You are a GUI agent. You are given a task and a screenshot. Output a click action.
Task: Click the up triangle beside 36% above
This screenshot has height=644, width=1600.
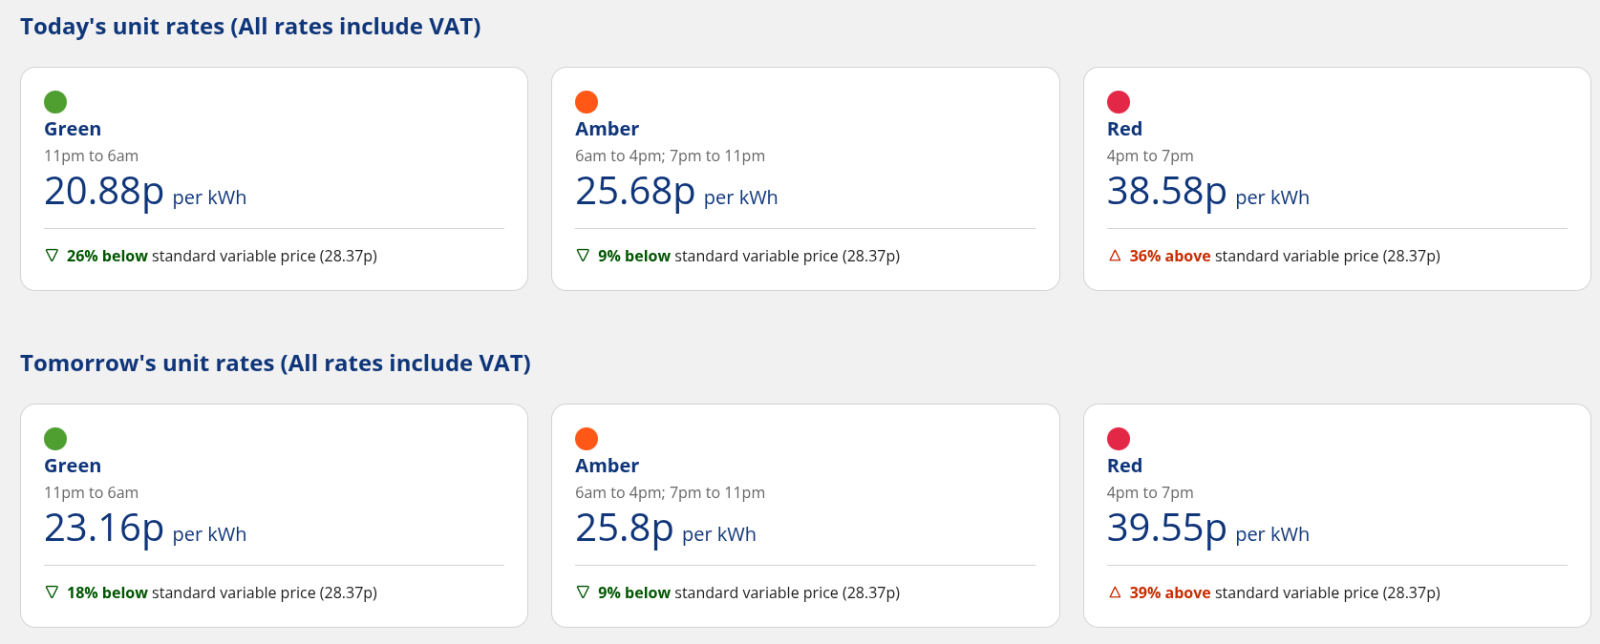pos(1115,256)
